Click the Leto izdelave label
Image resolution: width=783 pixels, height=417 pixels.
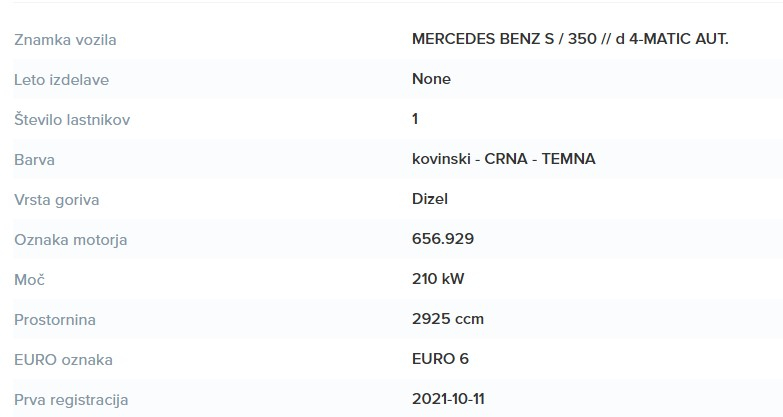(x=61, y=80)
